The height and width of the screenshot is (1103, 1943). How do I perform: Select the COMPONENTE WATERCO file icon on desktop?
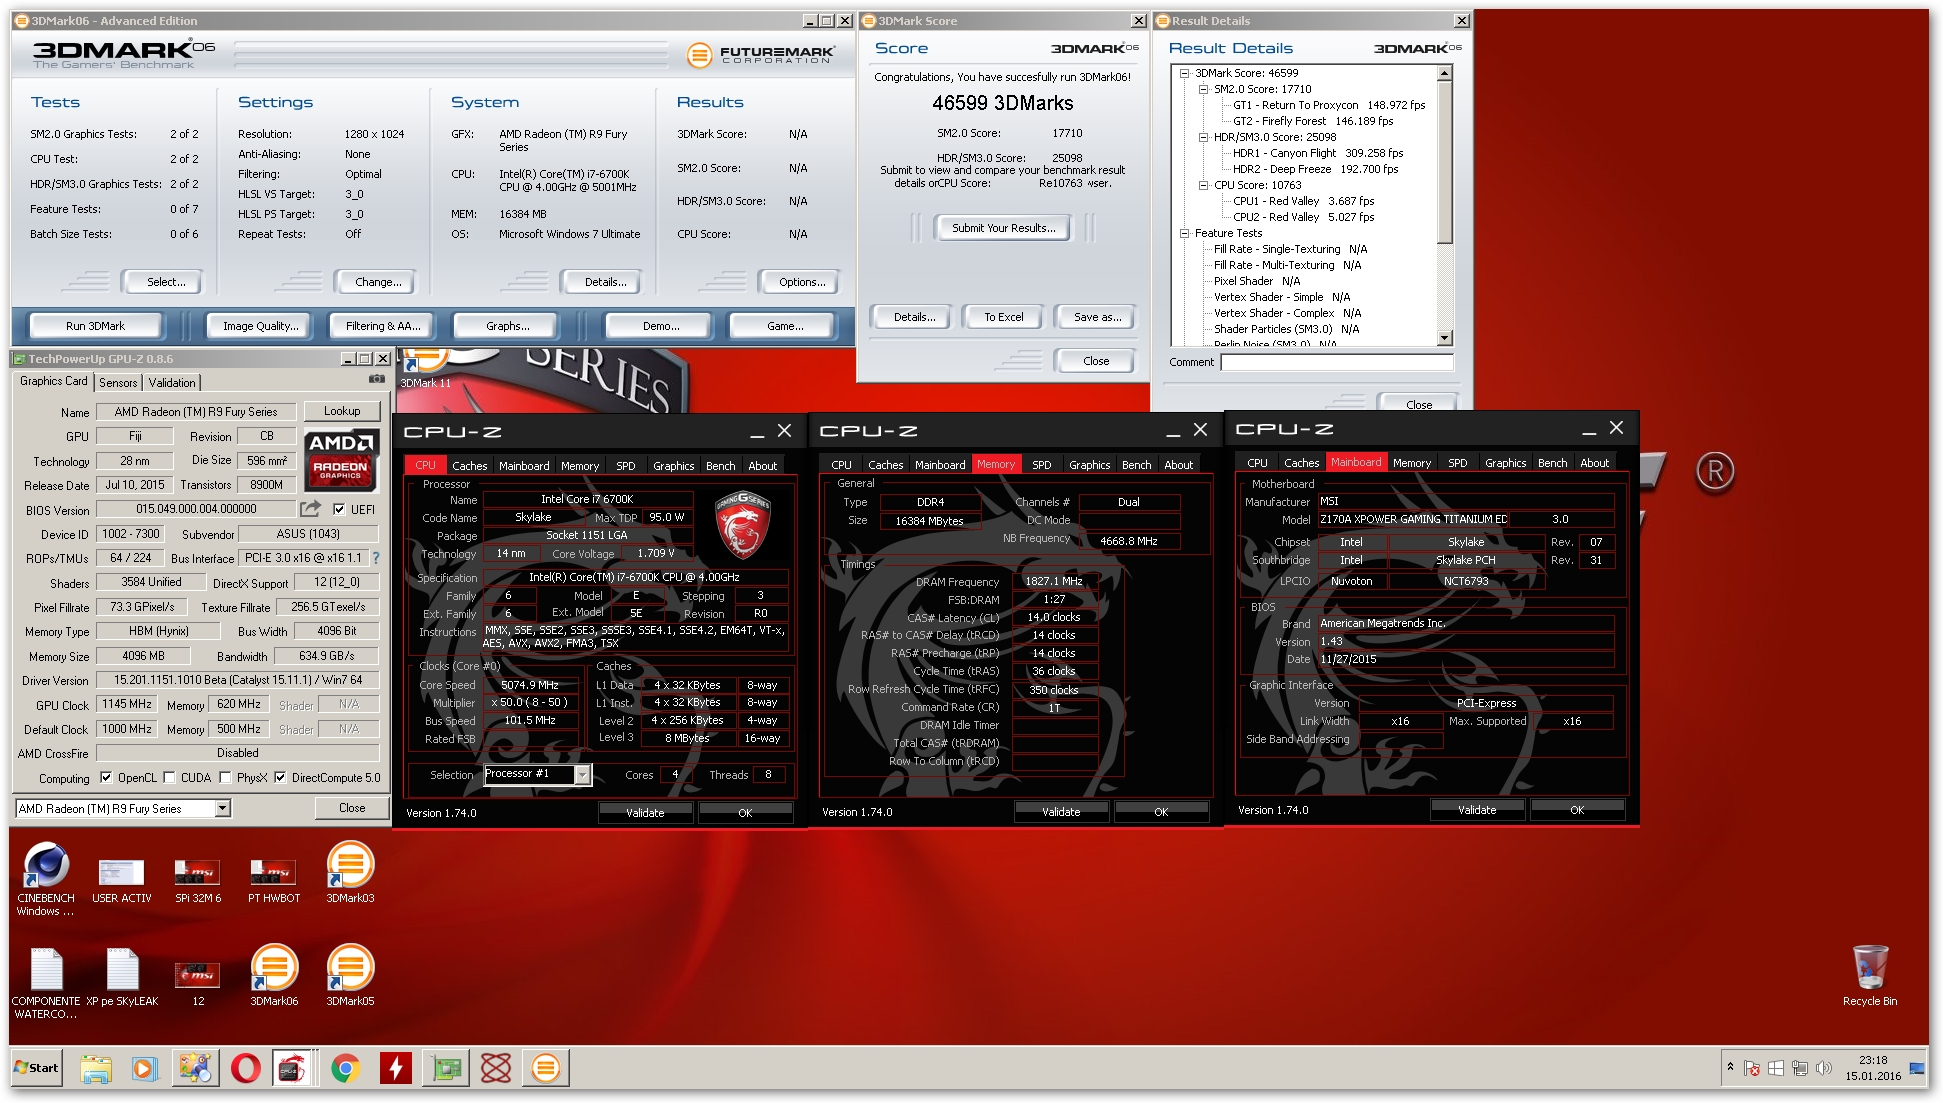click(46, 983)
